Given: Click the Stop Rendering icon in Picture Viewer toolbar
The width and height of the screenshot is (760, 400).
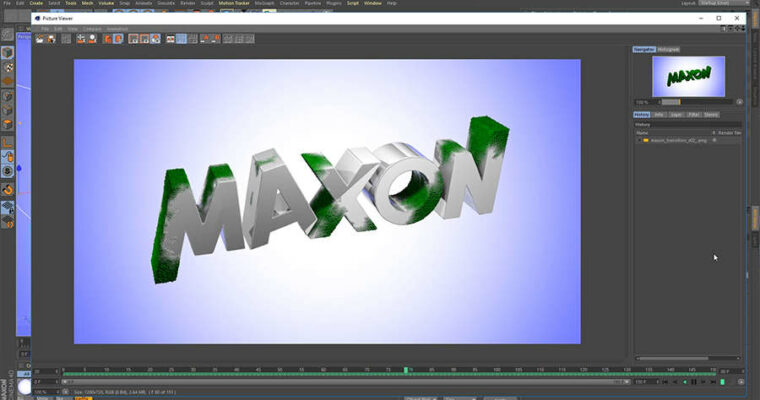Looking at the screenshot, I should point(66,39).
